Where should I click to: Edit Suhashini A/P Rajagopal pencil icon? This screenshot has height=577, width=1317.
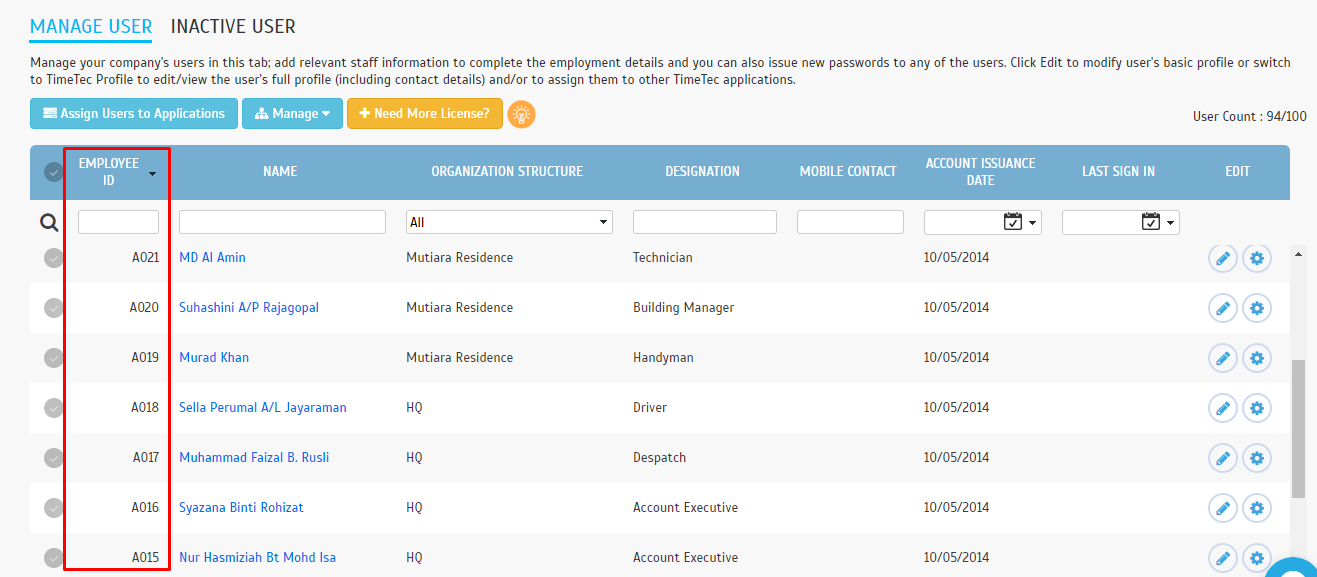pyautogui.click(x=1222, y=308)
